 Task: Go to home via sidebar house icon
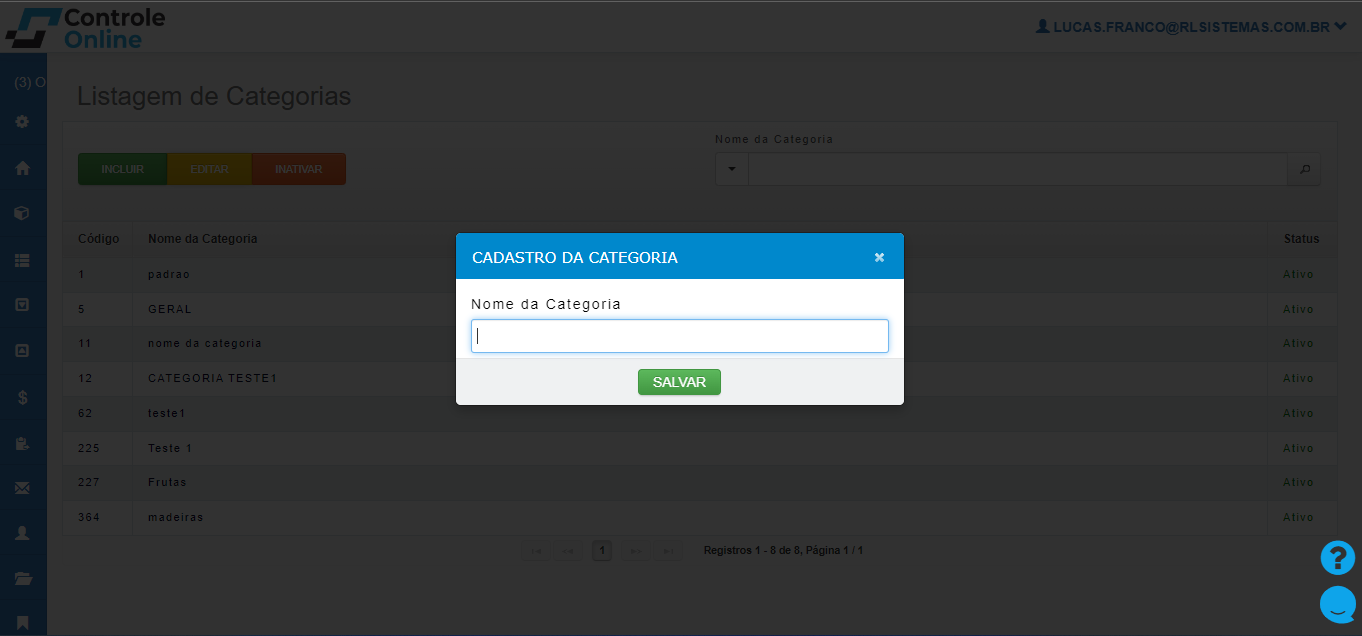point(22,168)
